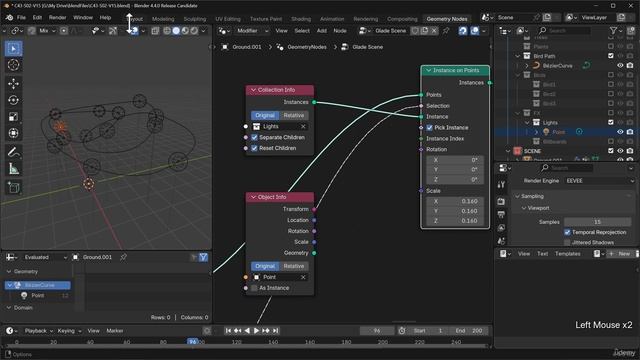Uncheck the Pick Instance option
640x360 pixels.
pos(429,128)
